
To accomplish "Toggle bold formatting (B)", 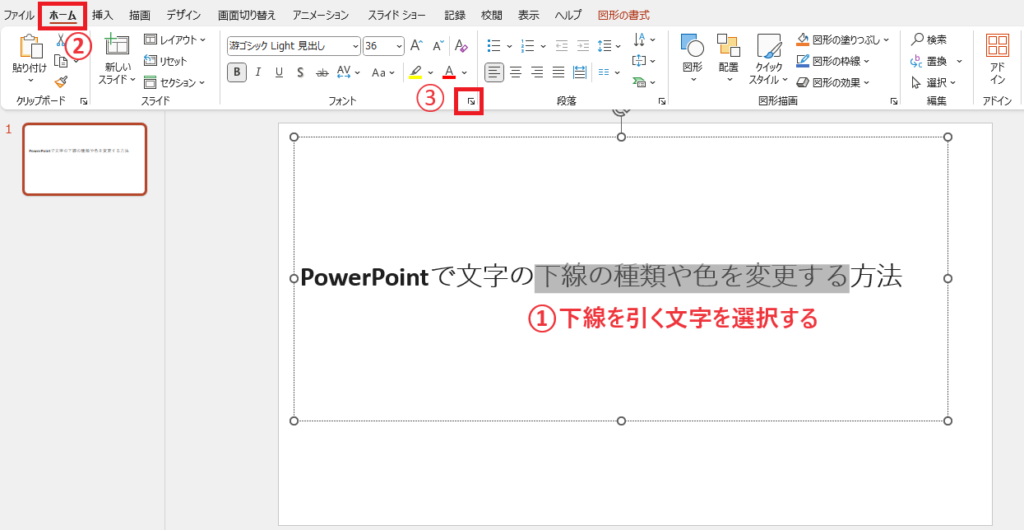I will tap(237, 72).
